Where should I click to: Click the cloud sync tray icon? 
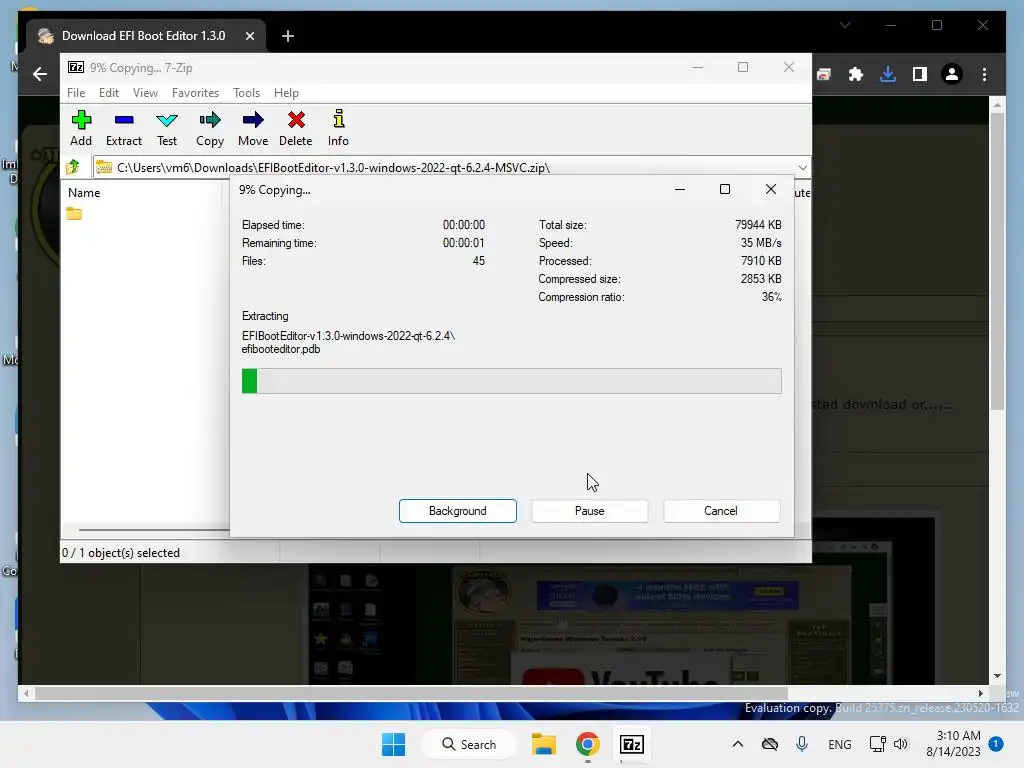tap(770, 744)
